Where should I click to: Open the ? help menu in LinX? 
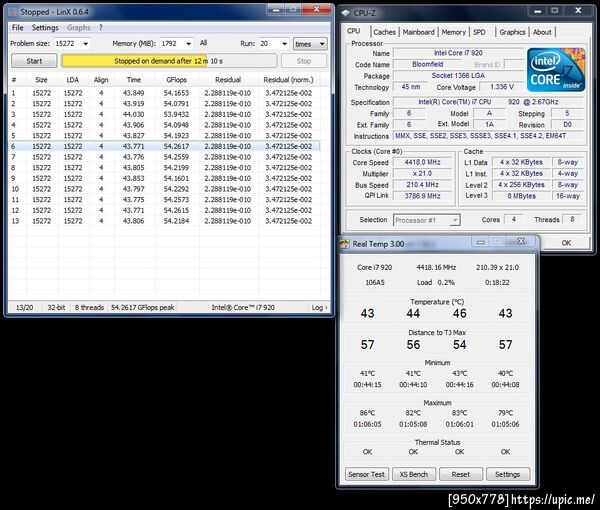[101, 28]
